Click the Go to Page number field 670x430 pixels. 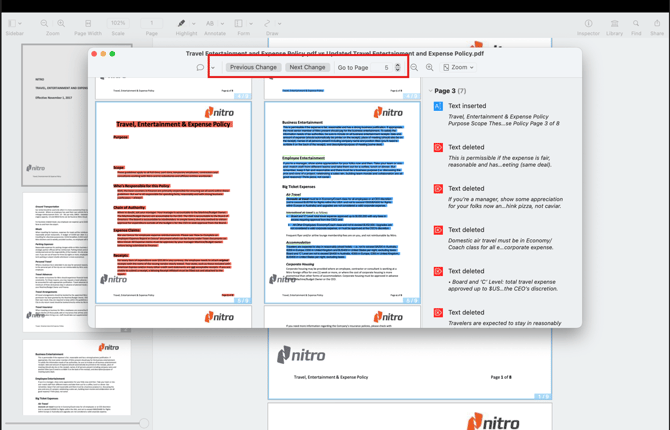click(384, 68)
